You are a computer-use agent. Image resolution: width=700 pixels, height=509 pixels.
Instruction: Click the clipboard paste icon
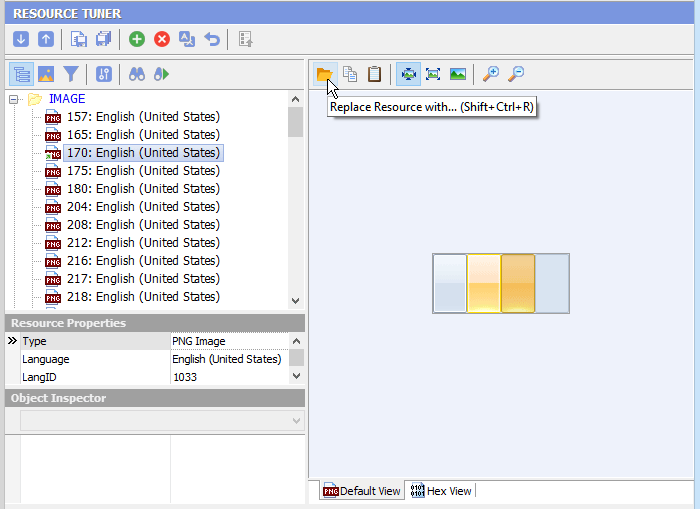coord(375,74)
